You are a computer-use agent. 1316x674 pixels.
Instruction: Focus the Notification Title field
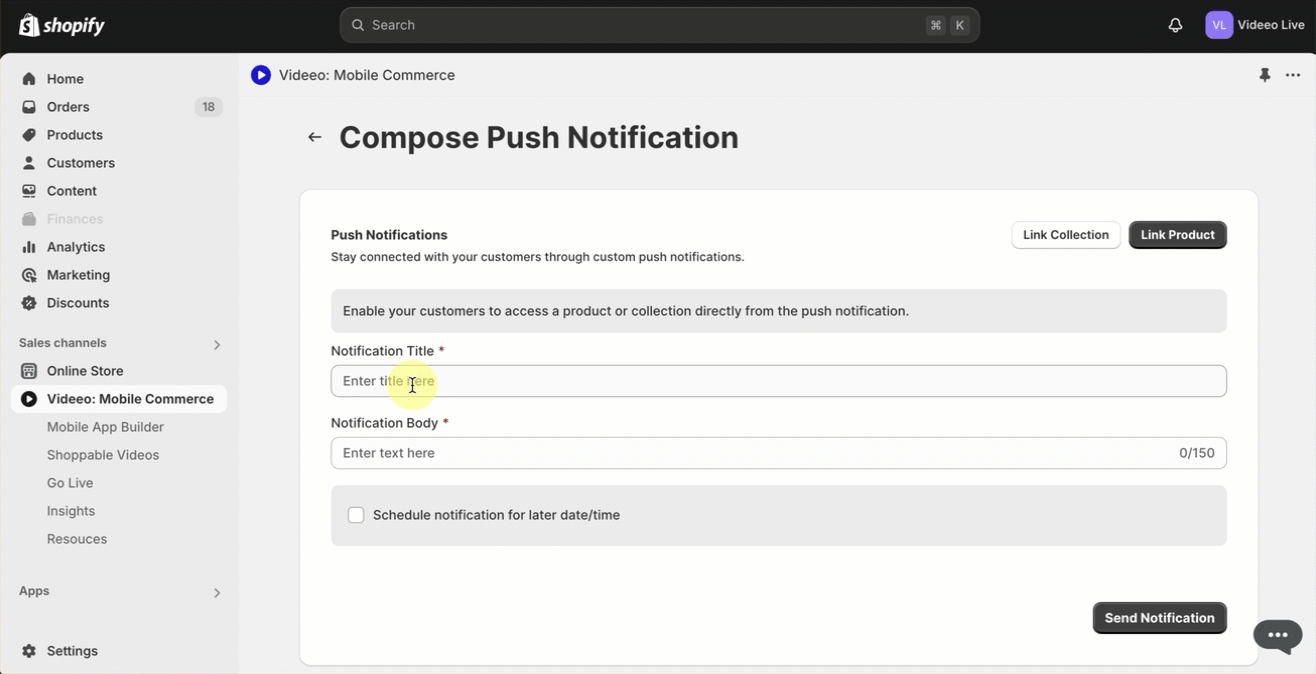[778, 381]
